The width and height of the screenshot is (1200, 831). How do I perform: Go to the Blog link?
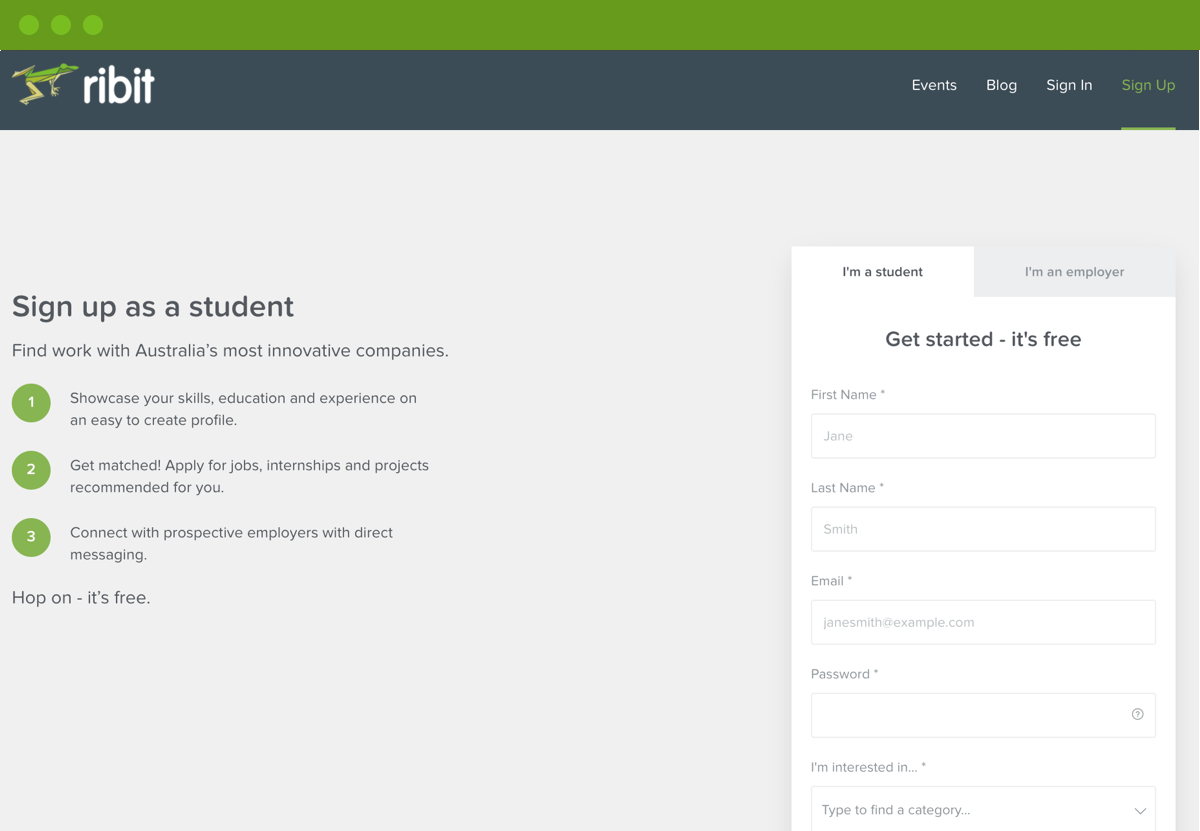pos(1001,85)
